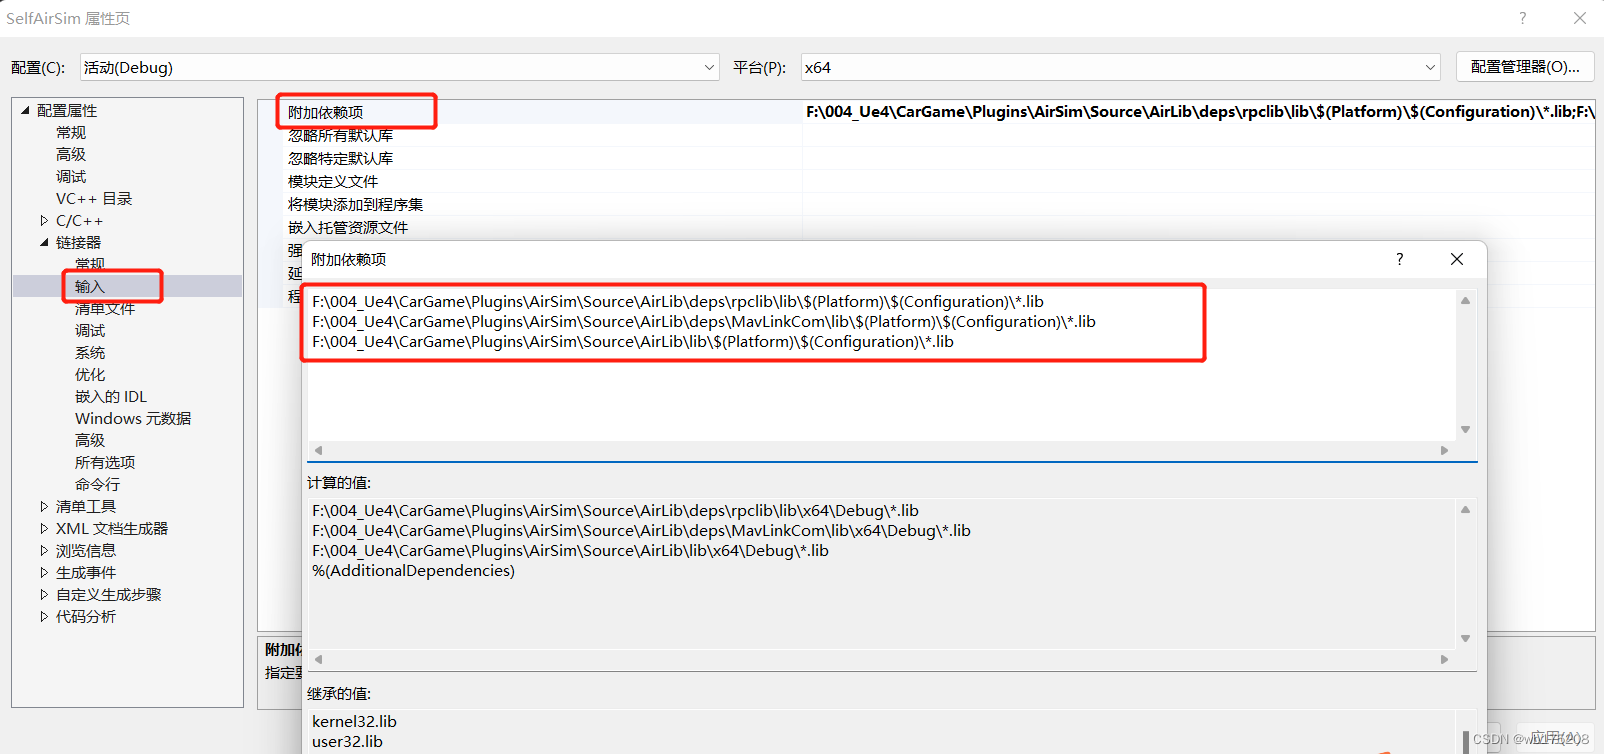Close the 附加依赖项 dialog with X

[x=1457, y=259]
